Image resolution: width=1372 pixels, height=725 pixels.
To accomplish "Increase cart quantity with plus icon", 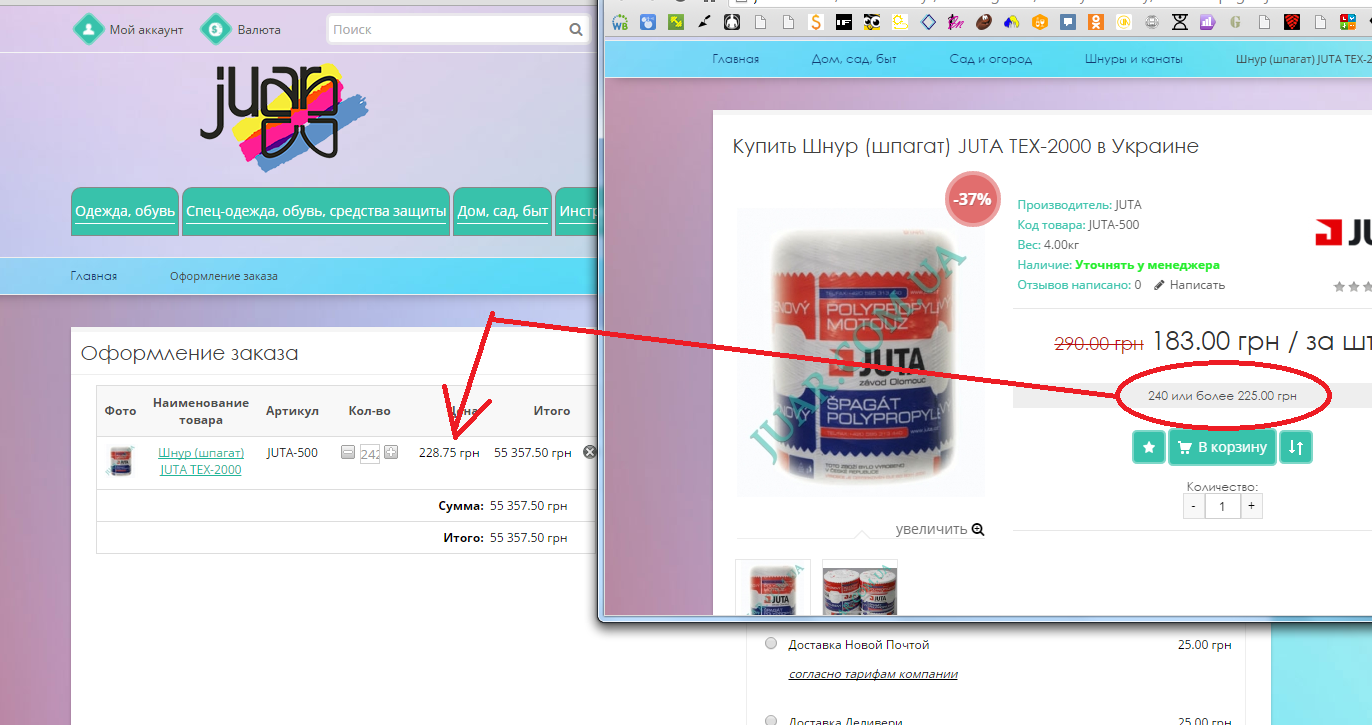I will [391, 452].
